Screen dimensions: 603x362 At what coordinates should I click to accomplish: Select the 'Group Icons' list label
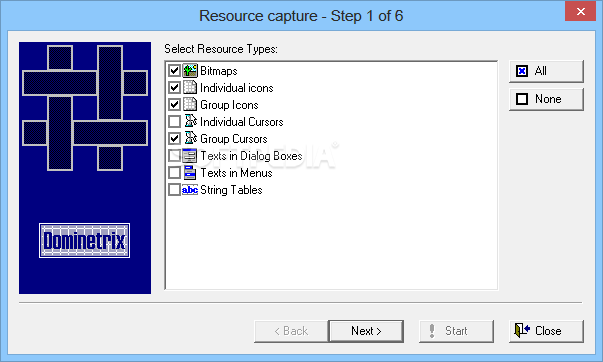point(229,105)
